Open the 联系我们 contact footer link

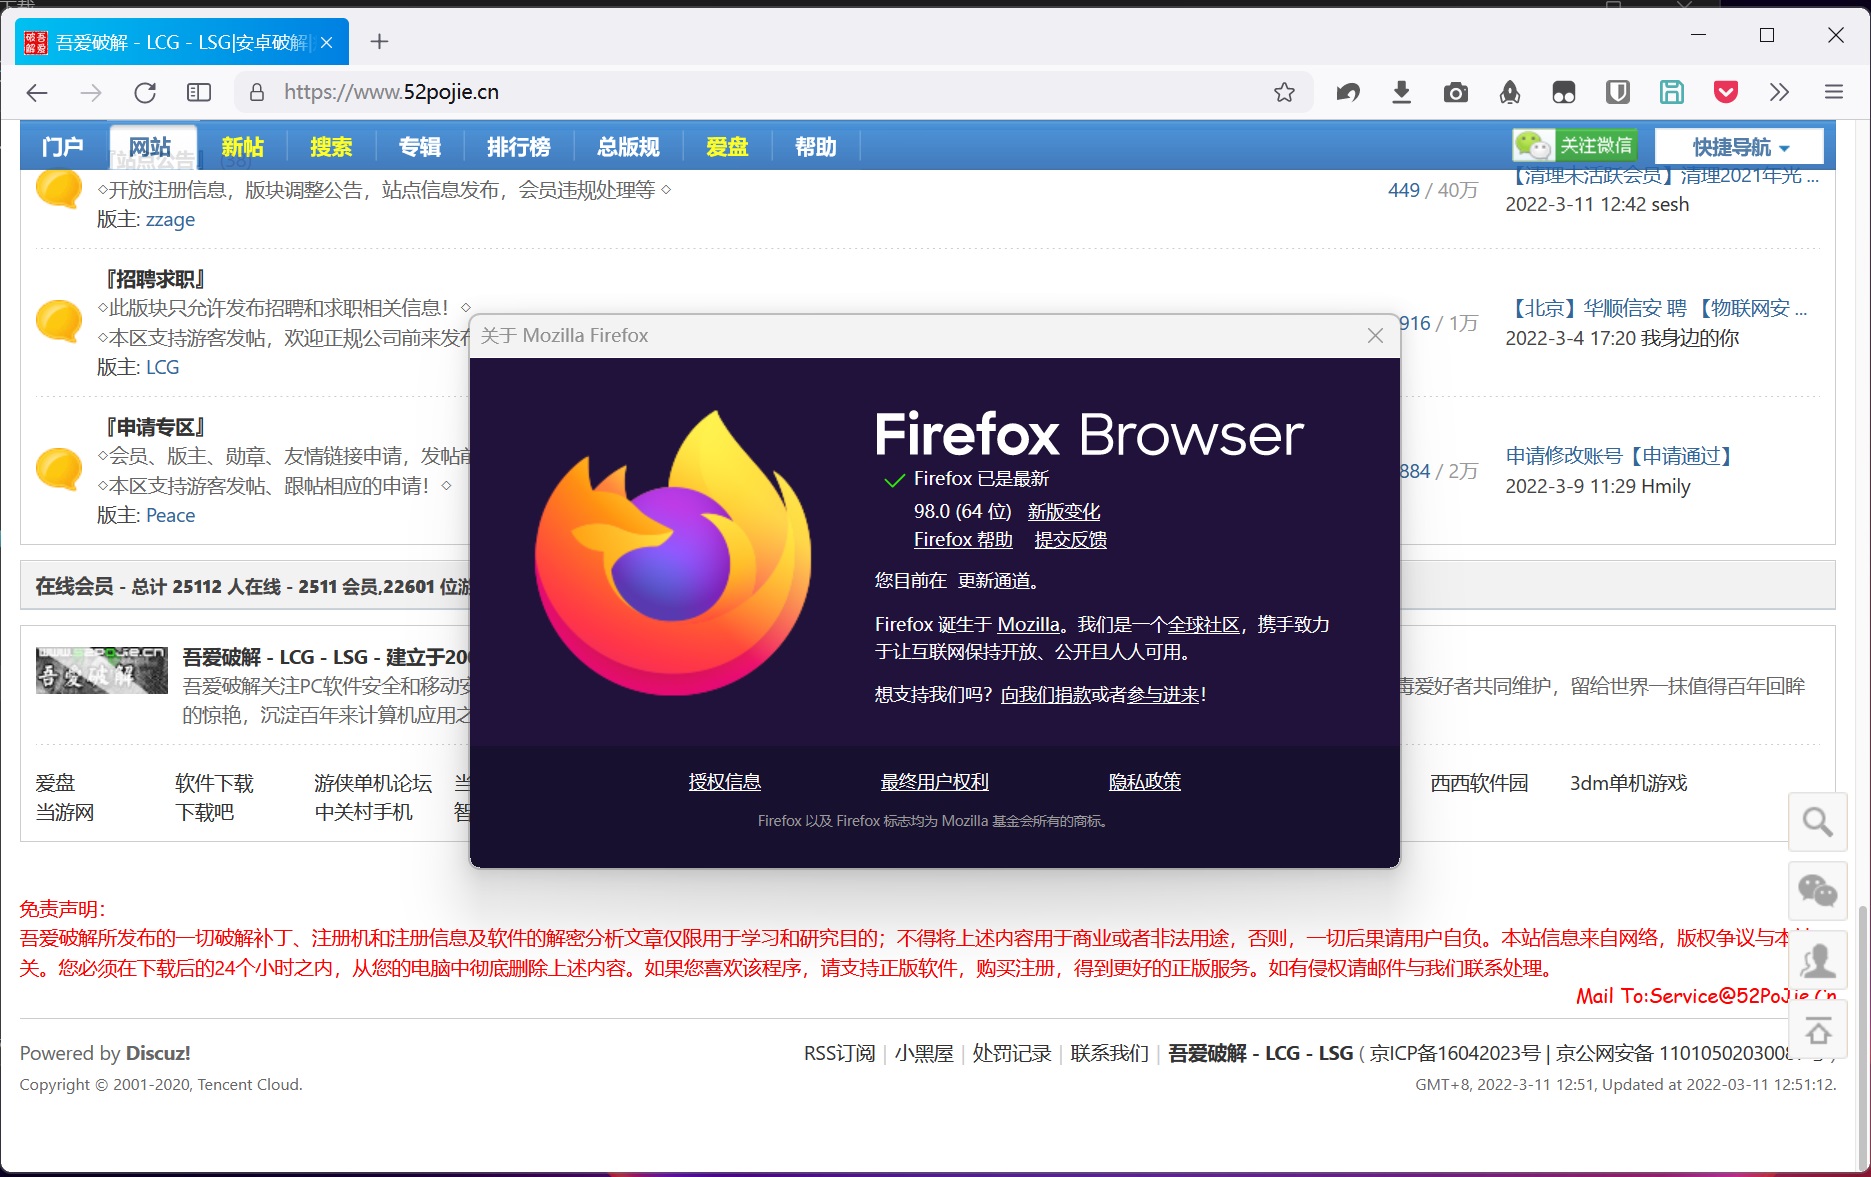point(1109,1053)
